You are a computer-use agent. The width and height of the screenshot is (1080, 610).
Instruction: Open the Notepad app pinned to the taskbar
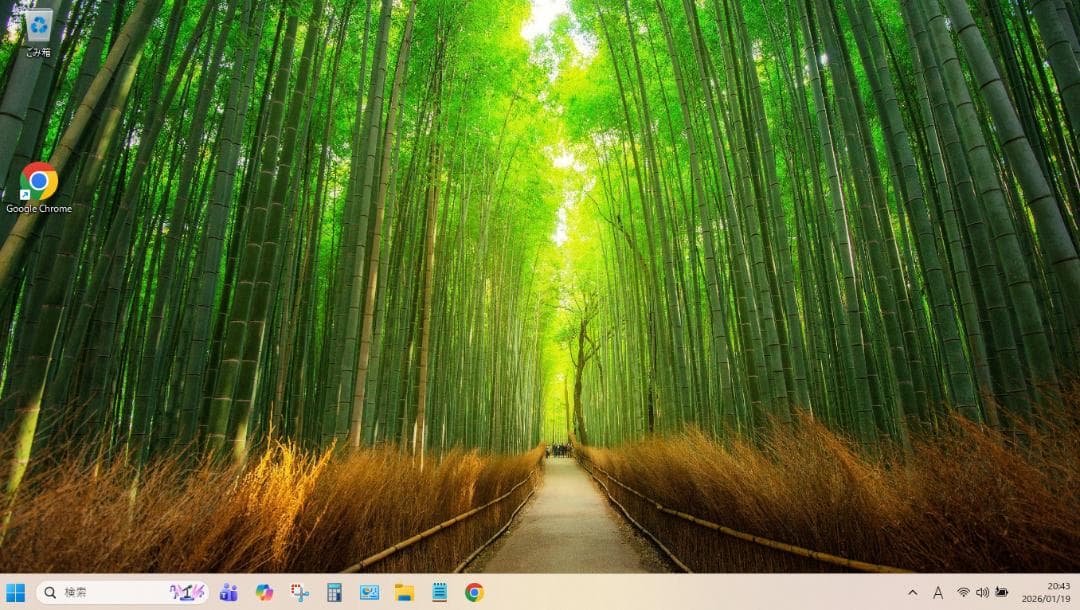pyautogui.click(x=441, y=592)
